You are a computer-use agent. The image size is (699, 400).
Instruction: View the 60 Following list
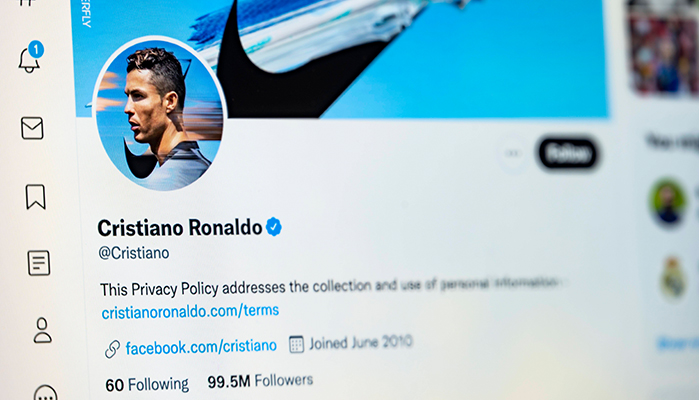click(x=147, y=384)
